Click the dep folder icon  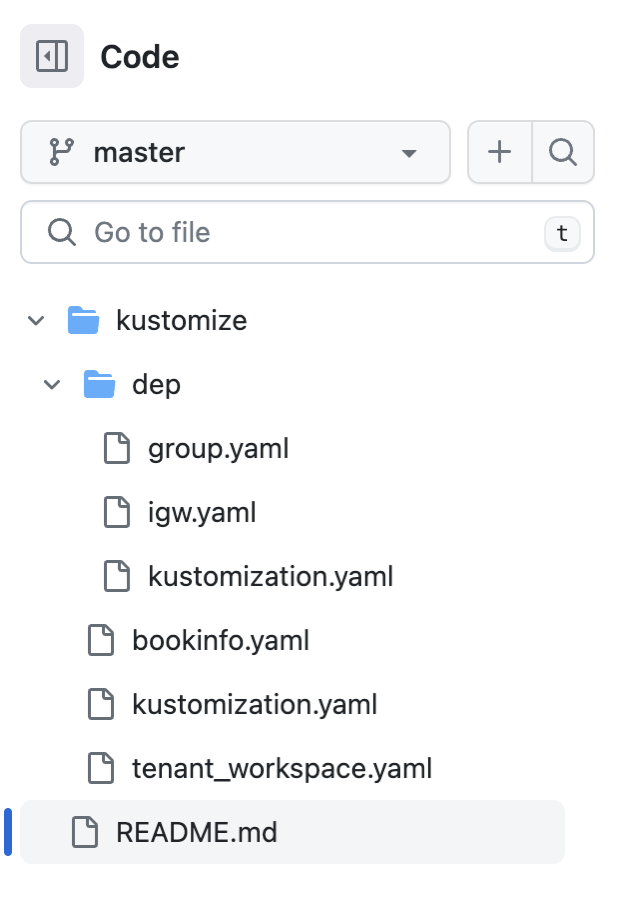[x=99, y=384]
